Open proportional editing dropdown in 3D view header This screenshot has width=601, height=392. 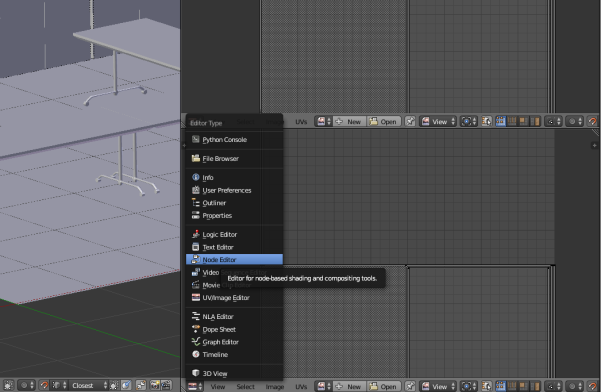[26, 385]
